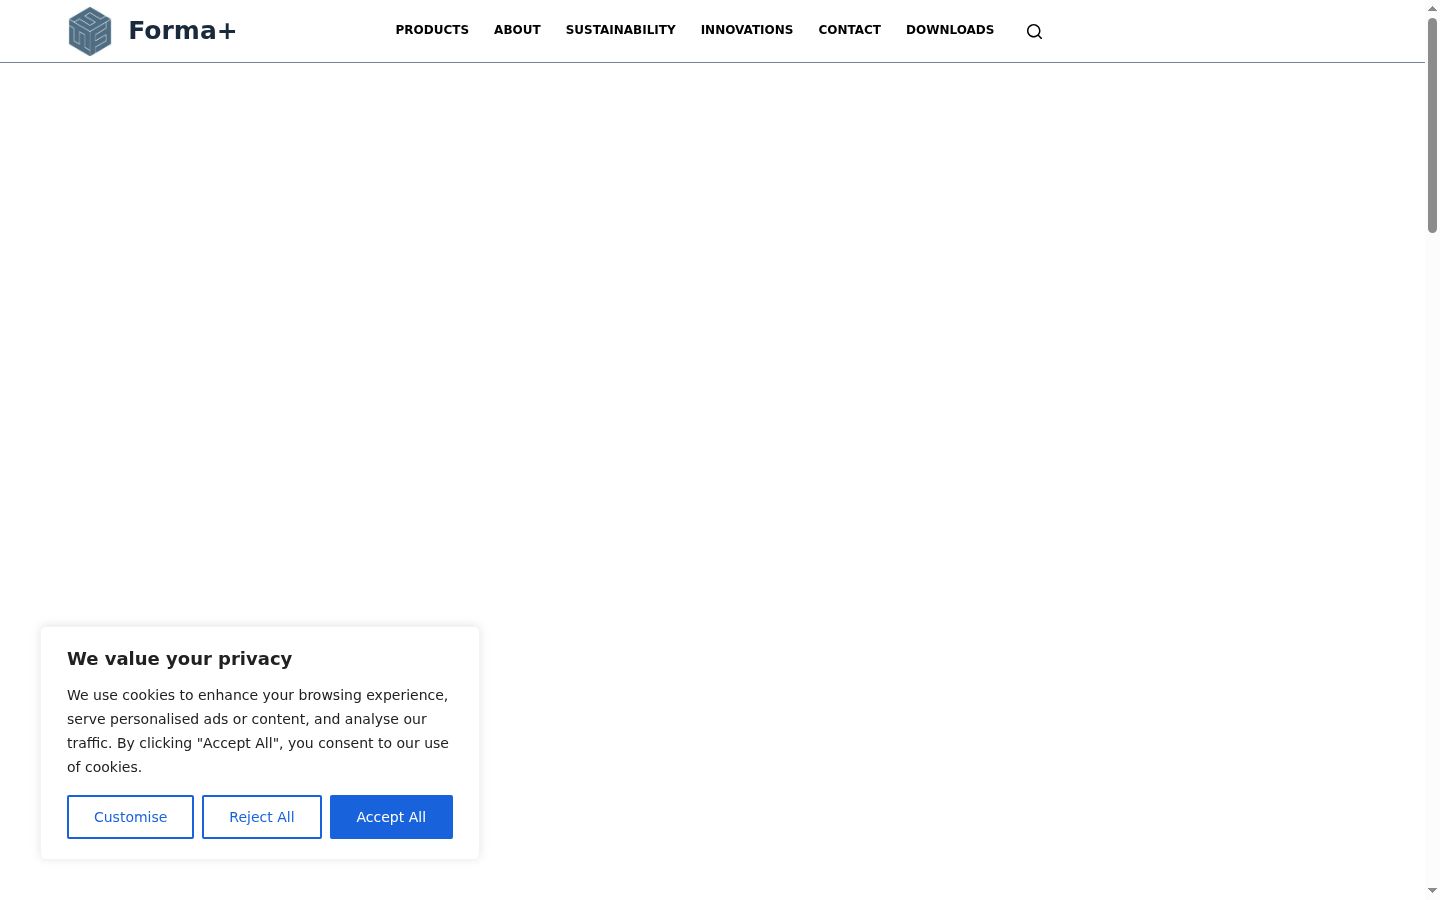Viewport: 1440px width, 900px height.
Task: Click the Forma+ cube logo icon
Action: point(90,31)
